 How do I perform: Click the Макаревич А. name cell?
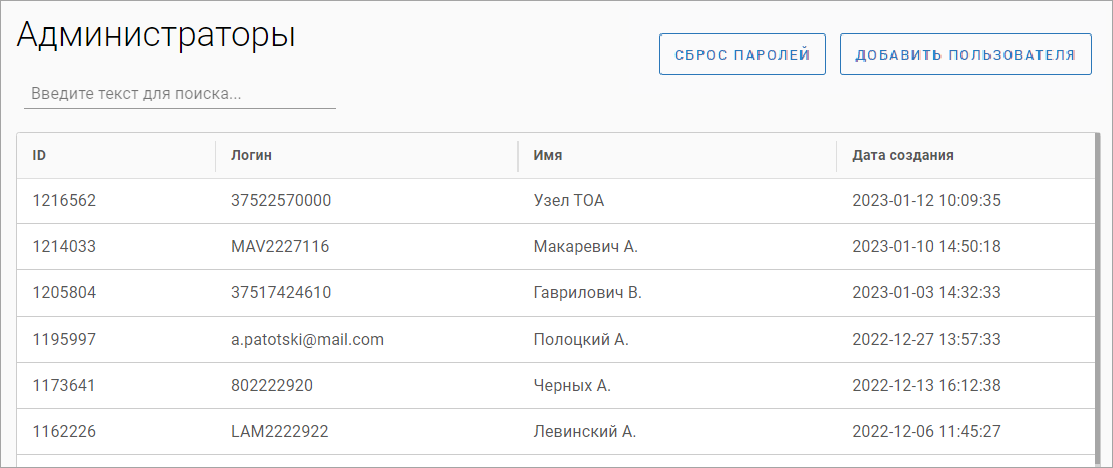point(585,247)
